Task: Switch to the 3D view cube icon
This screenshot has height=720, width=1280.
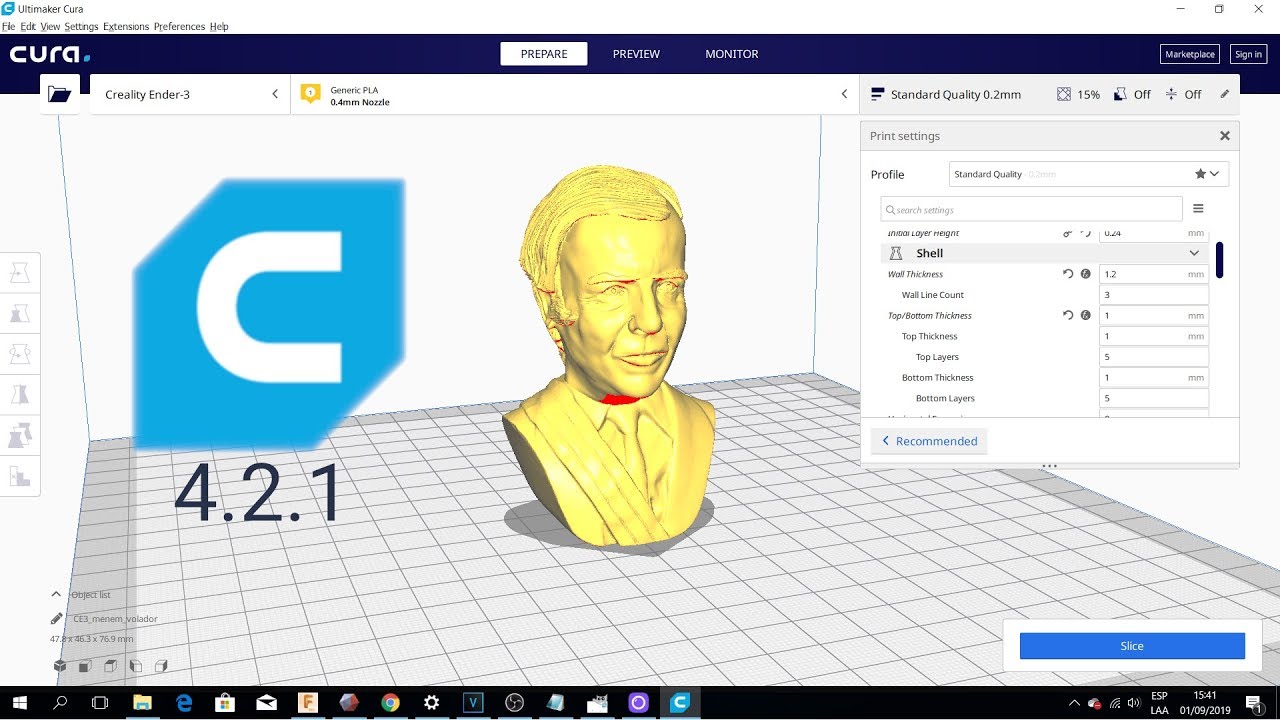Action: point(60,666)
